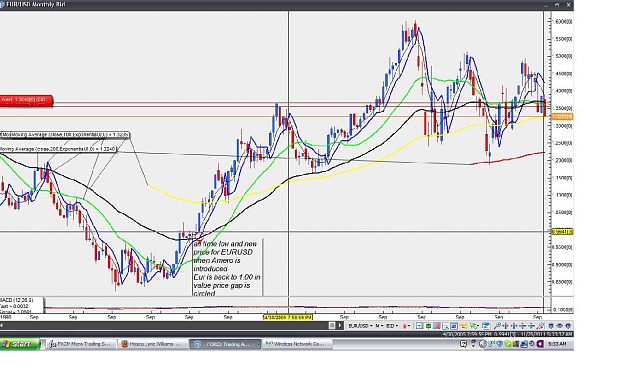Image resolution: width=625 pixels, height=391 pixels.
Task: Open the red candle chart-style dropdown
Action: pyautogui.click(x=407, y=326)
